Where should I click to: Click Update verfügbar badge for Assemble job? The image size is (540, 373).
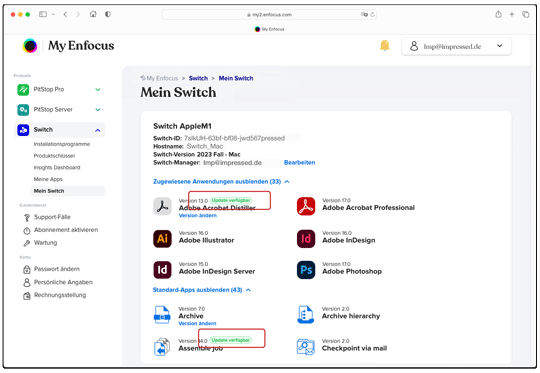[x=231, y=340]
